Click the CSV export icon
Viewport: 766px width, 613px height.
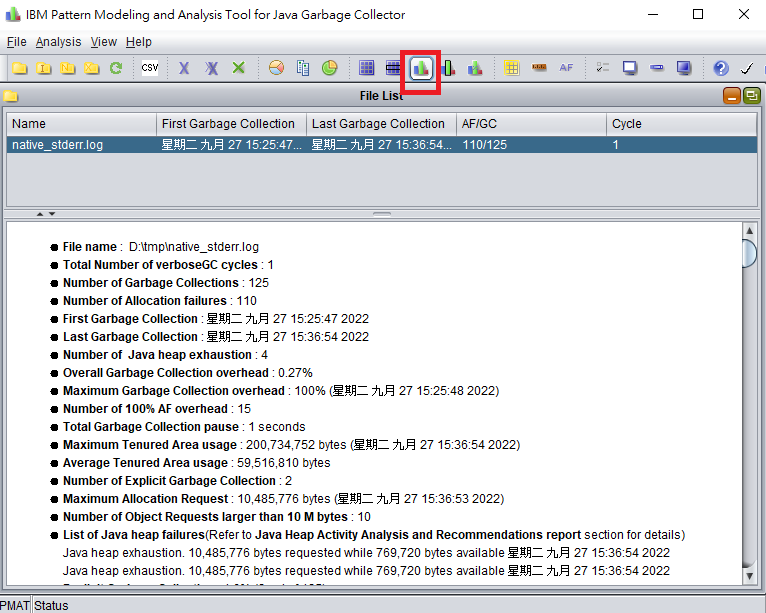click(149, 68)
